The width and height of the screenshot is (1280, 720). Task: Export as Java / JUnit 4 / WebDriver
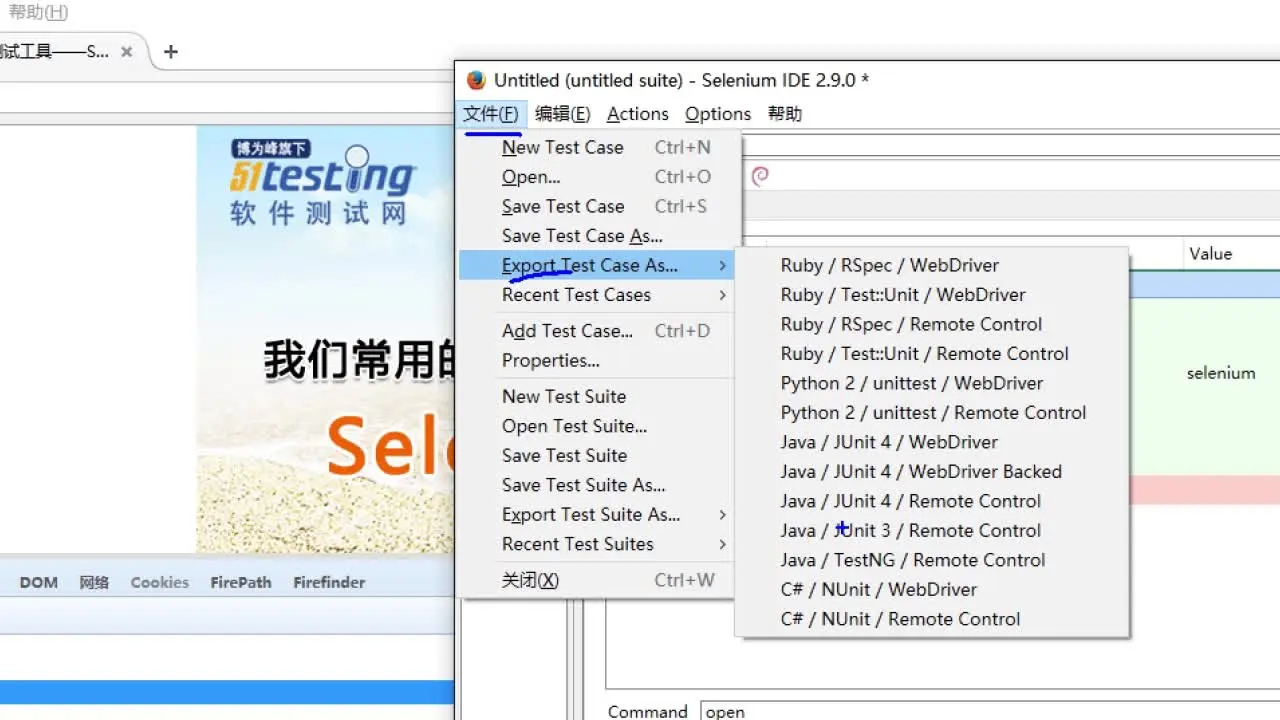click(x=932, y=442)
